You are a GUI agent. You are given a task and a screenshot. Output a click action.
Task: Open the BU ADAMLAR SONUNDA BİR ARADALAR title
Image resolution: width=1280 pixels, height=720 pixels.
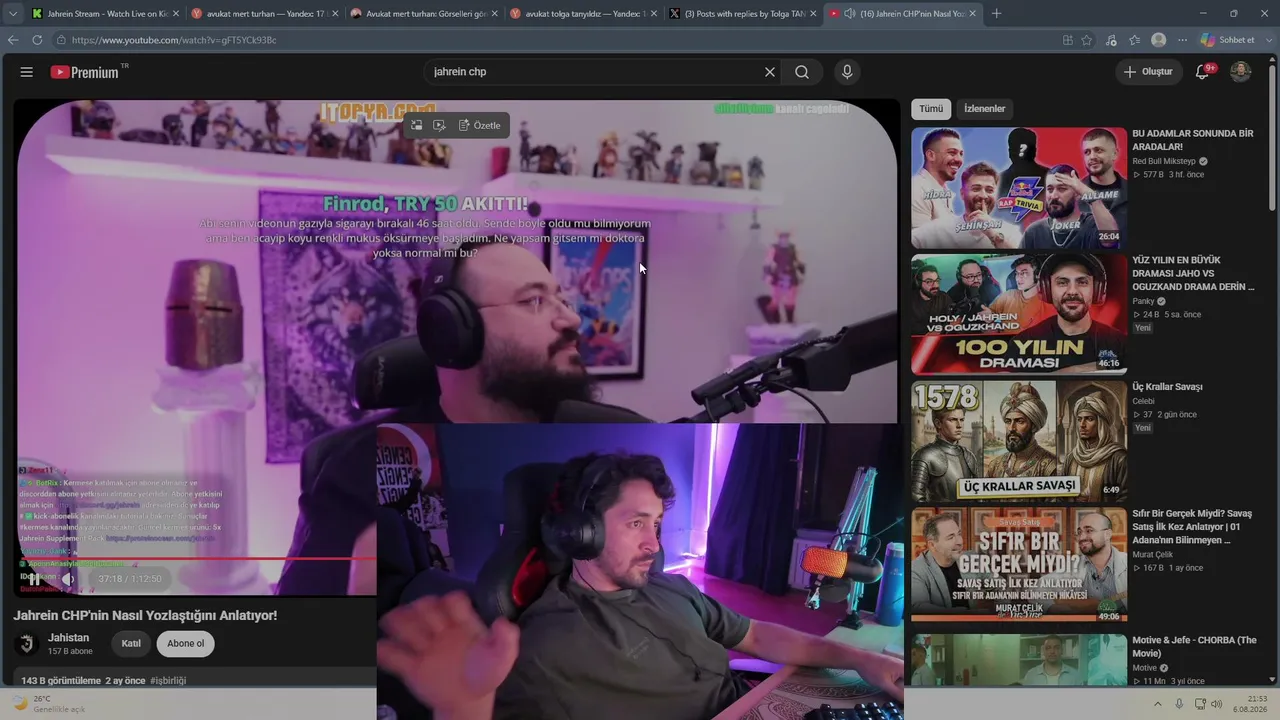pos(1192,140)
